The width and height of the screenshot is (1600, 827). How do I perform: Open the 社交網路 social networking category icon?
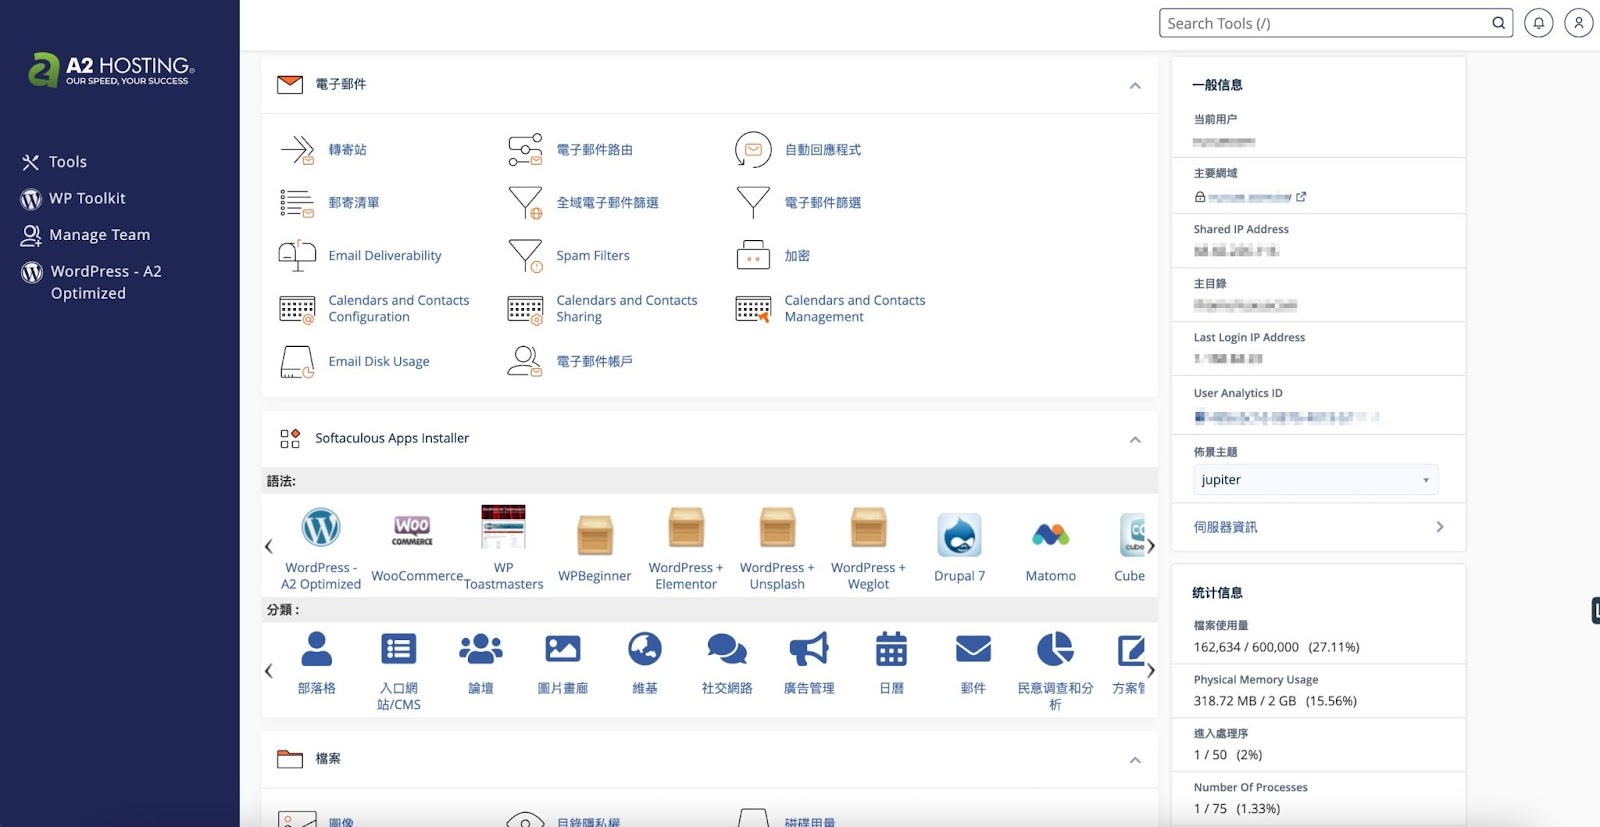(x=727, y=649)
